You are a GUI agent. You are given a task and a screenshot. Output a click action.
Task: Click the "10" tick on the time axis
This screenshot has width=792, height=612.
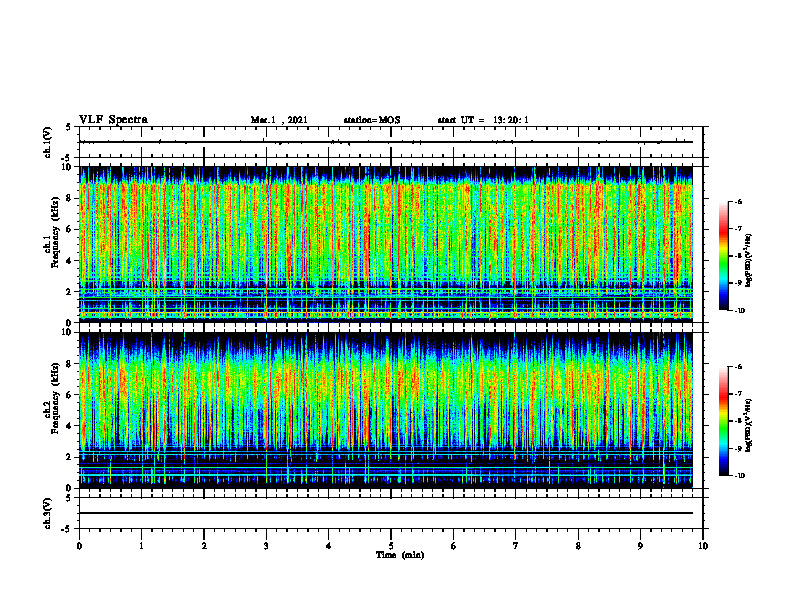703,546
